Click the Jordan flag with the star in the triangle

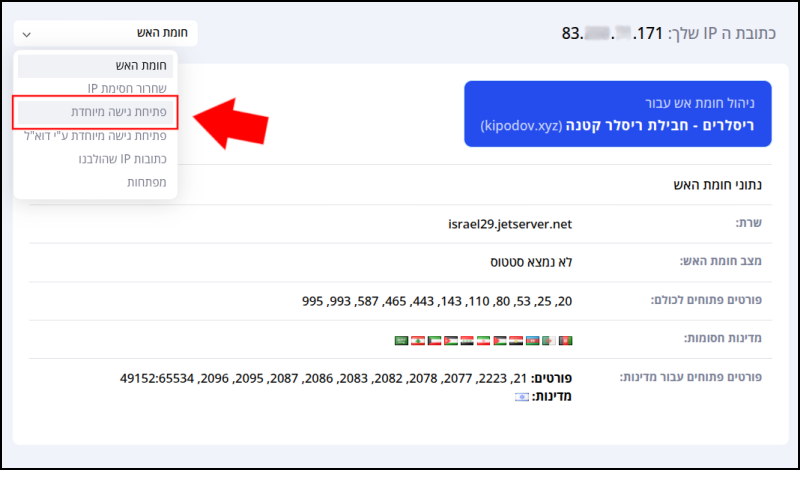pos(451,340)
